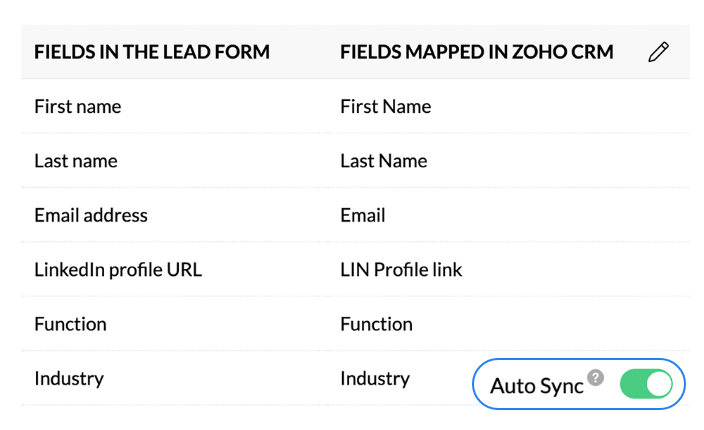The height and width of the screenshot is (430, 704).
Task: Select the Email CRM mapped field
Action: pos(363,215)
